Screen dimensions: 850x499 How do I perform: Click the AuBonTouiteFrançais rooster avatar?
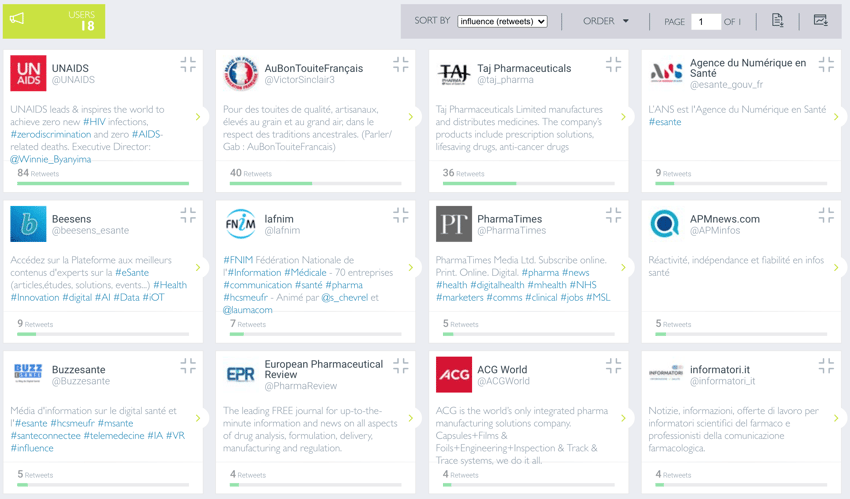tap(241, 73)
